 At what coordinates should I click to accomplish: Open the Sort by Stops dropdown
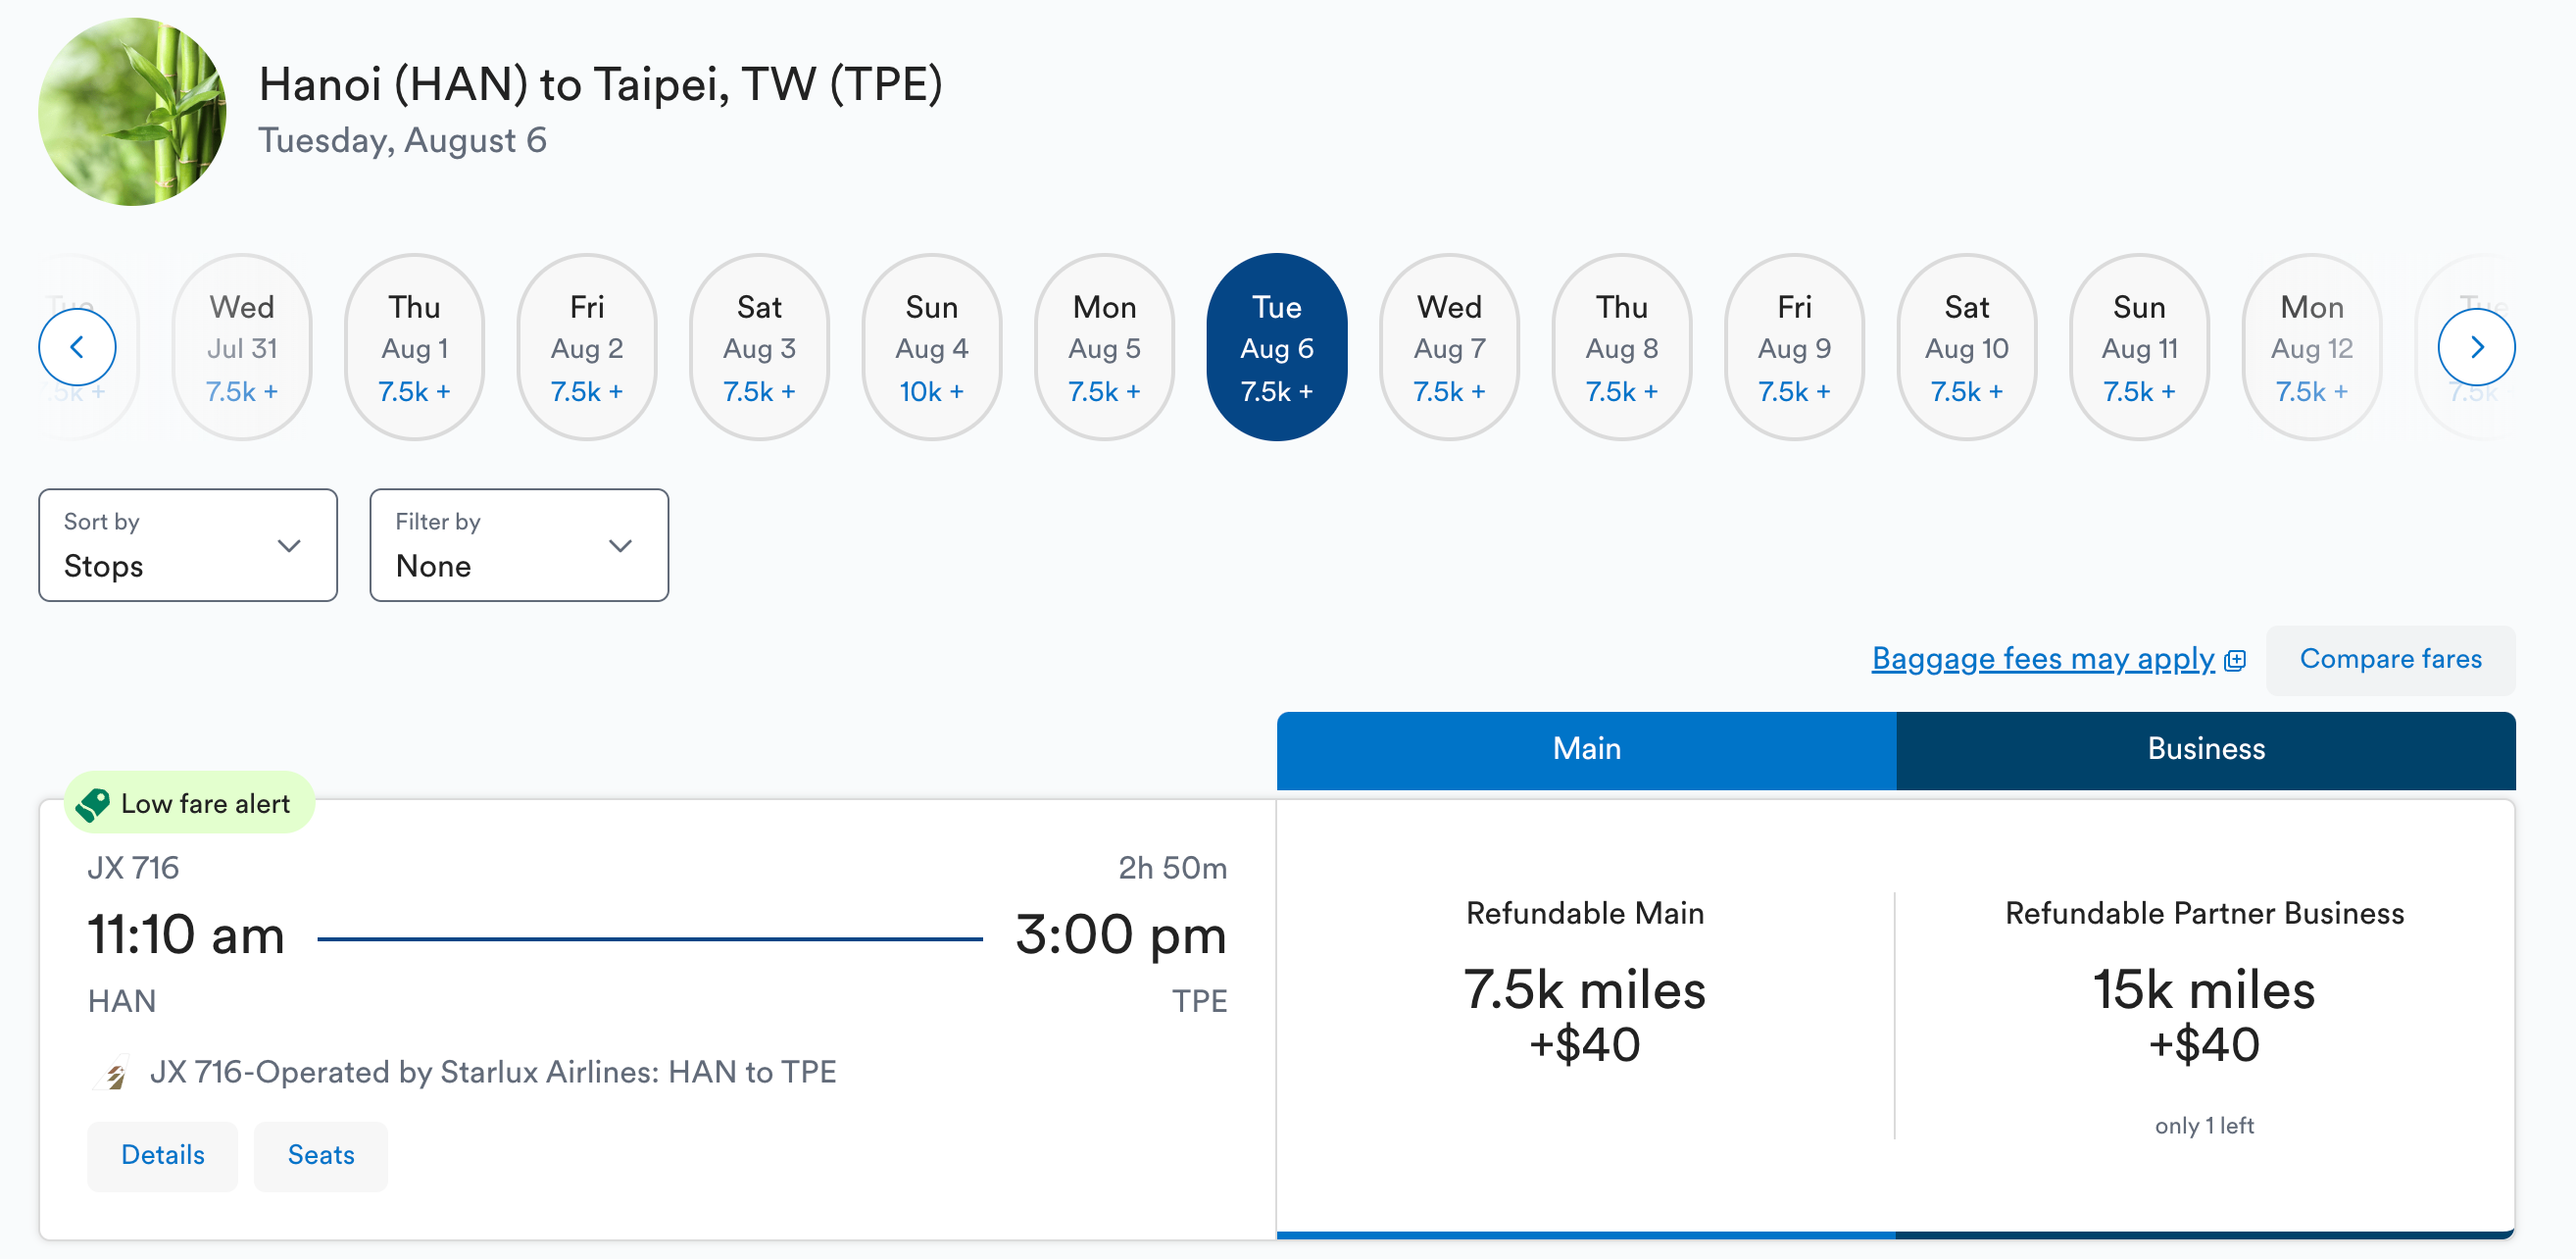(188, 545)
